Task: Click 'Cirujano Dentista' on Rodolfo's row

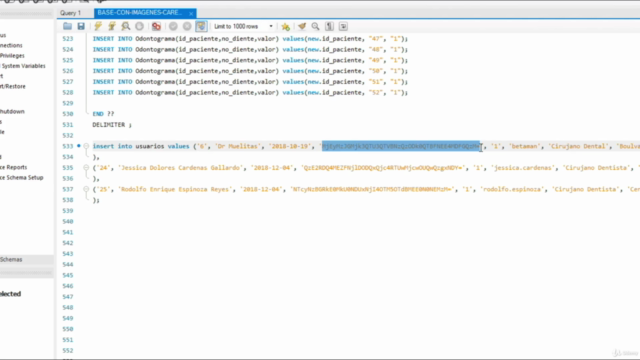Action: tap(584, 189)
